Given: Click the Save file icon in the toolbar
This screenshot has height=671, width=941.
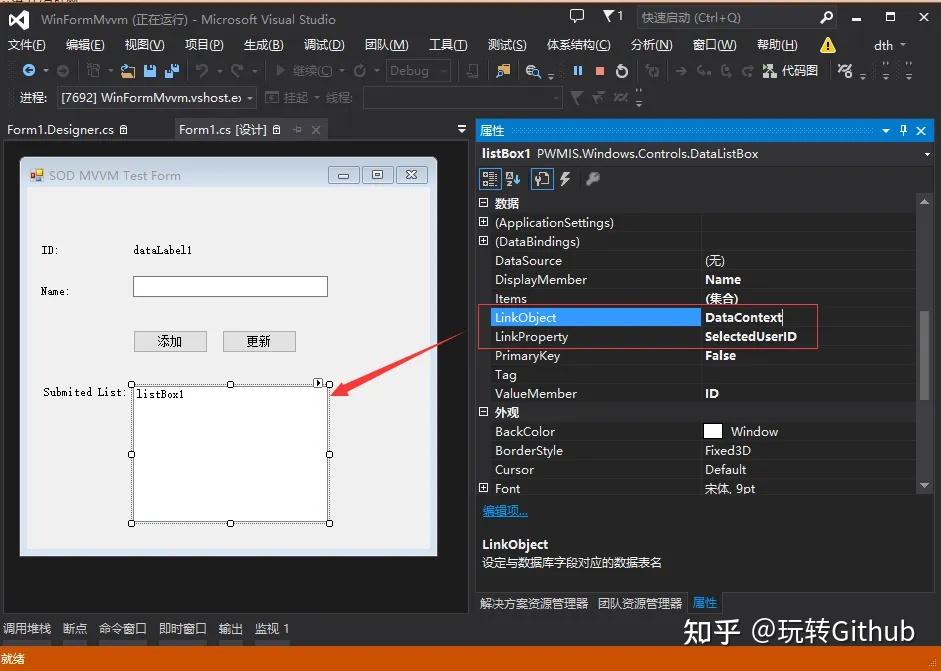Looking at the screenshot, I should [149, 71].
